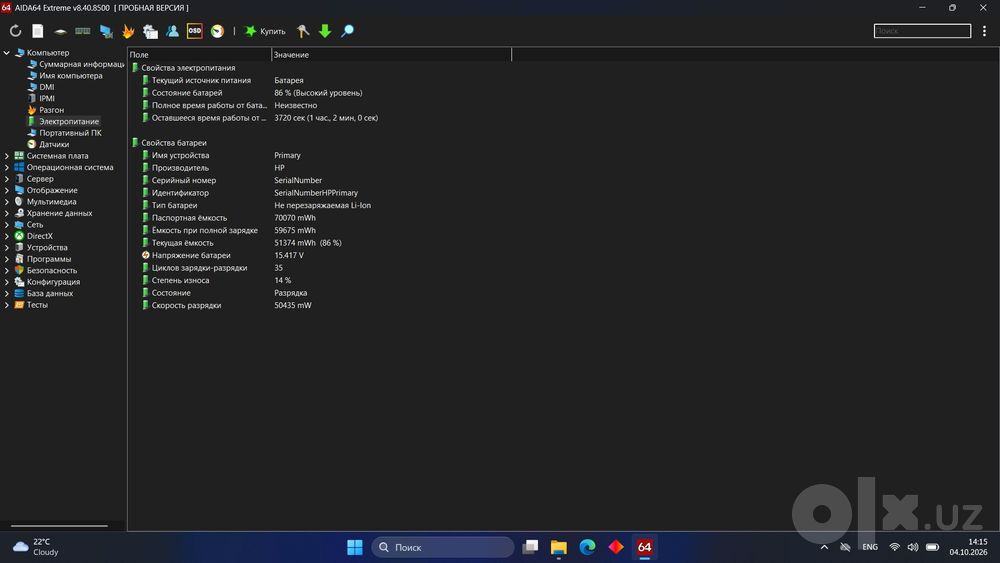The height and width of the screenshot is (563, 1000).
Task: Expand the DirectX node
Action: [x=7, y=237]
